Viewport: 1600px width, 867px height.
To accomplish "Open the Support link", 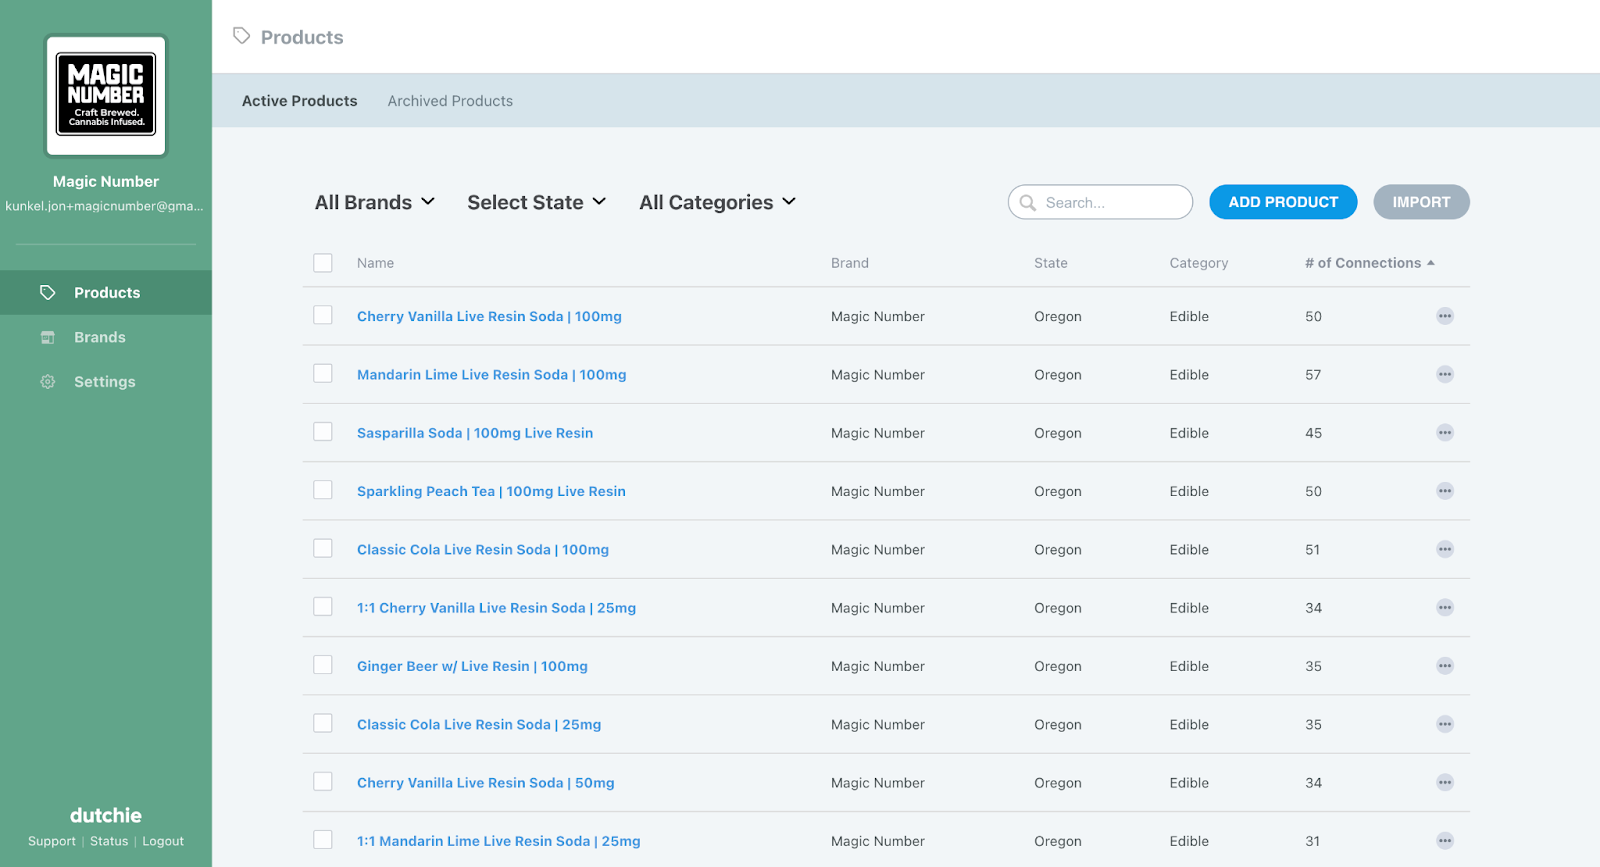I will 52,841.
